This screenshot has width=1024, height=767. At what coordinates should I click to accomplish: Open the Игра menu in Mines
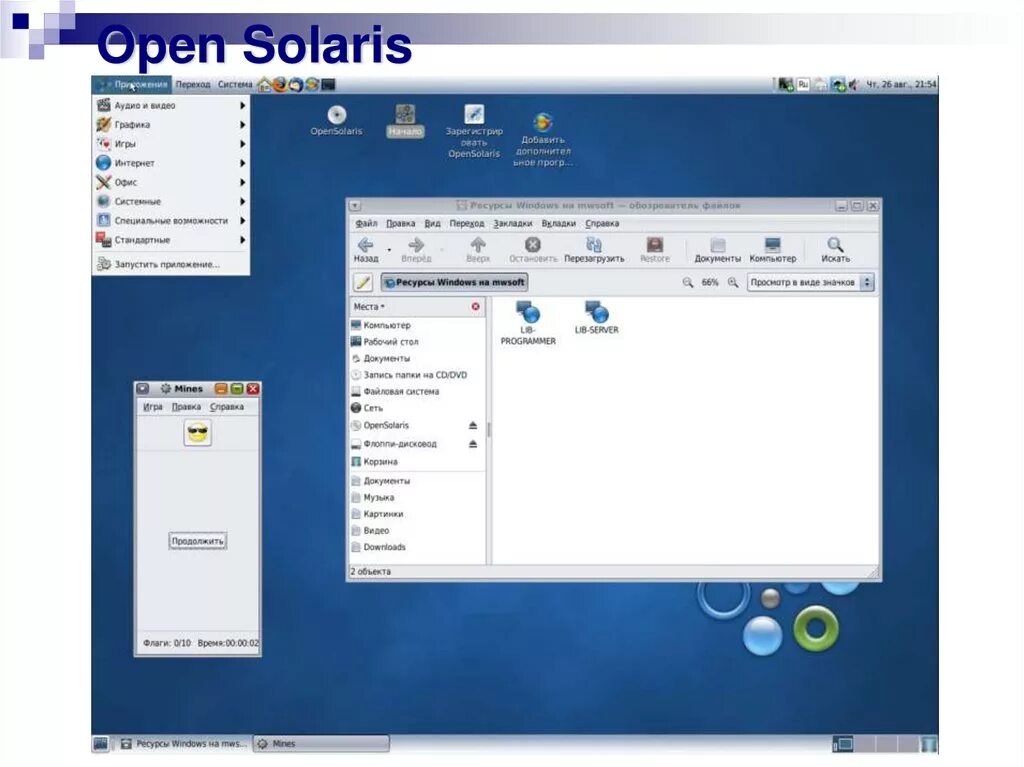pos(153,406)
